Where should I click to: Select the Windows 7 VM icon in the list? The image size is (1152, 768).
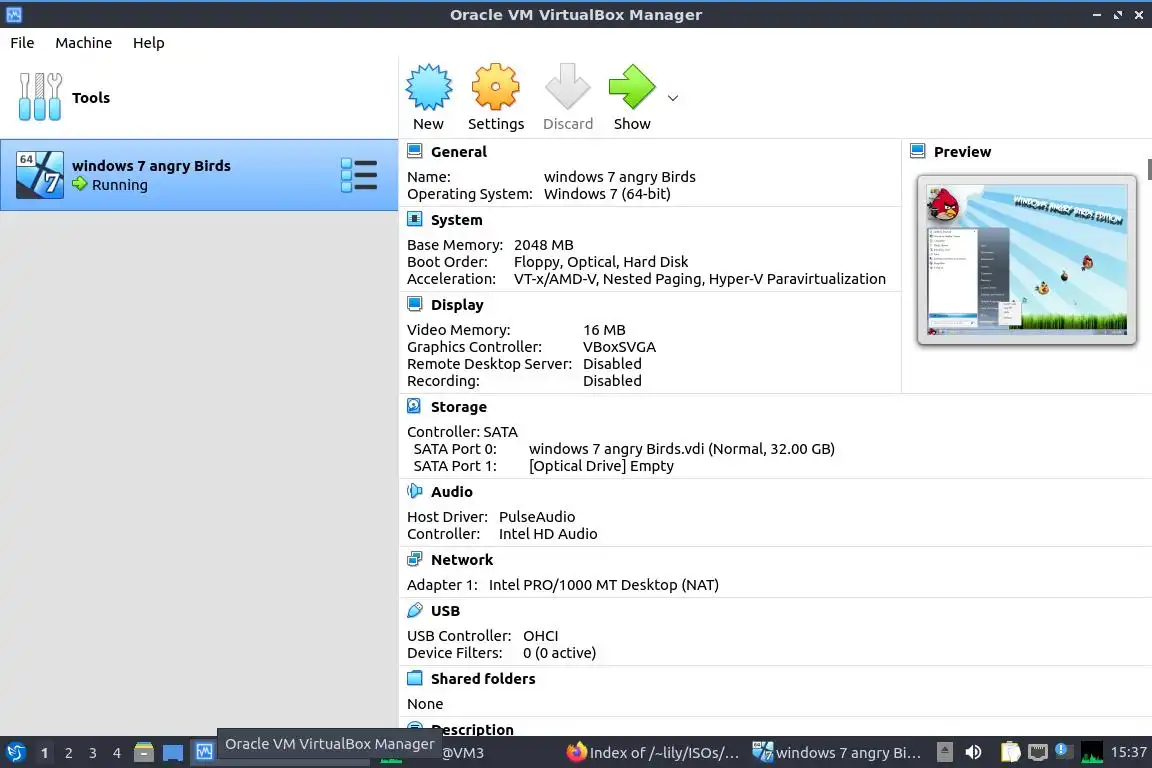(40, 175)
